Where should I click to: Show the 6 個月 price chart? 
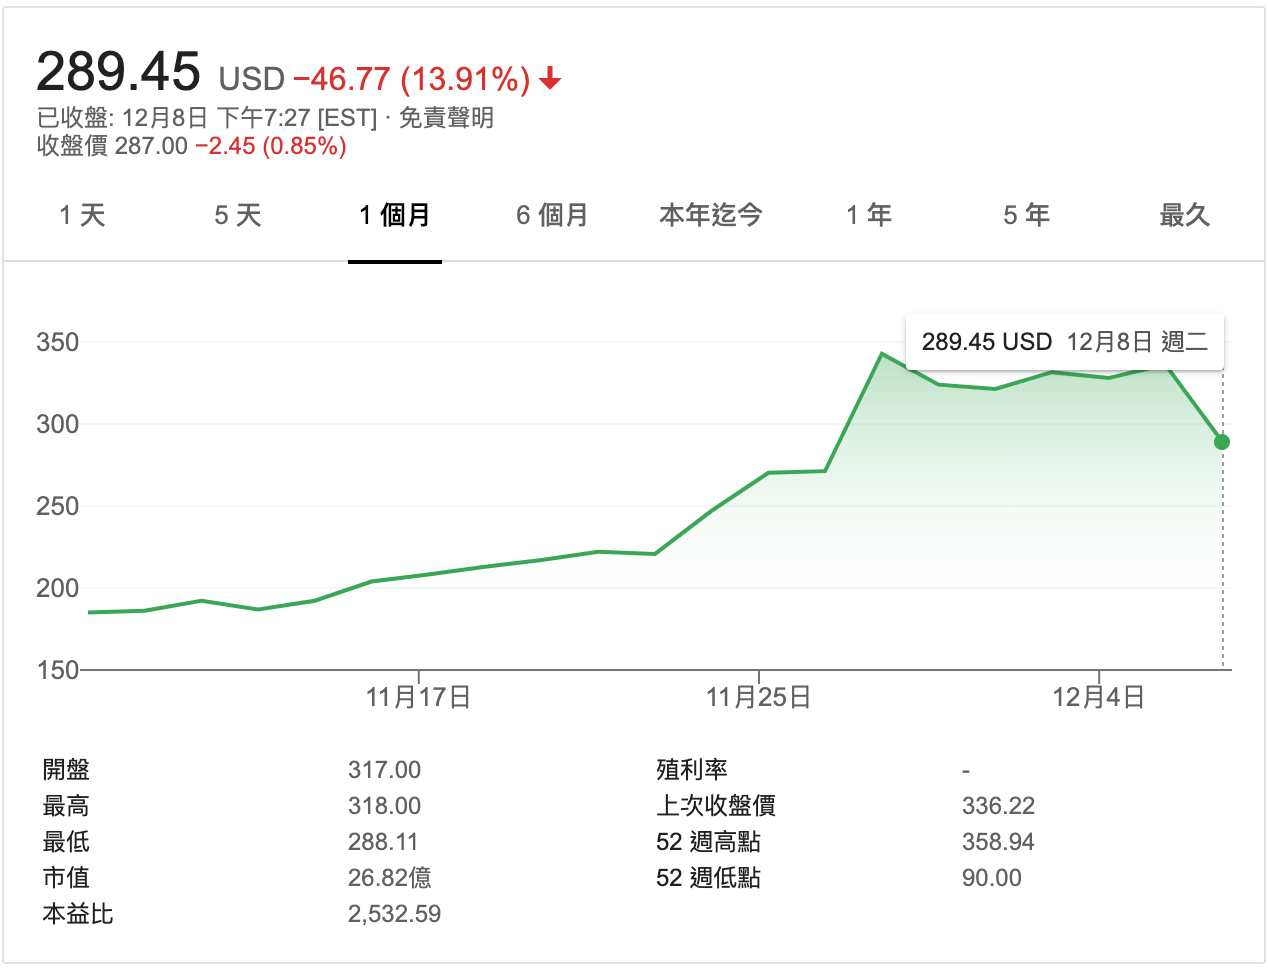point(552,215)
